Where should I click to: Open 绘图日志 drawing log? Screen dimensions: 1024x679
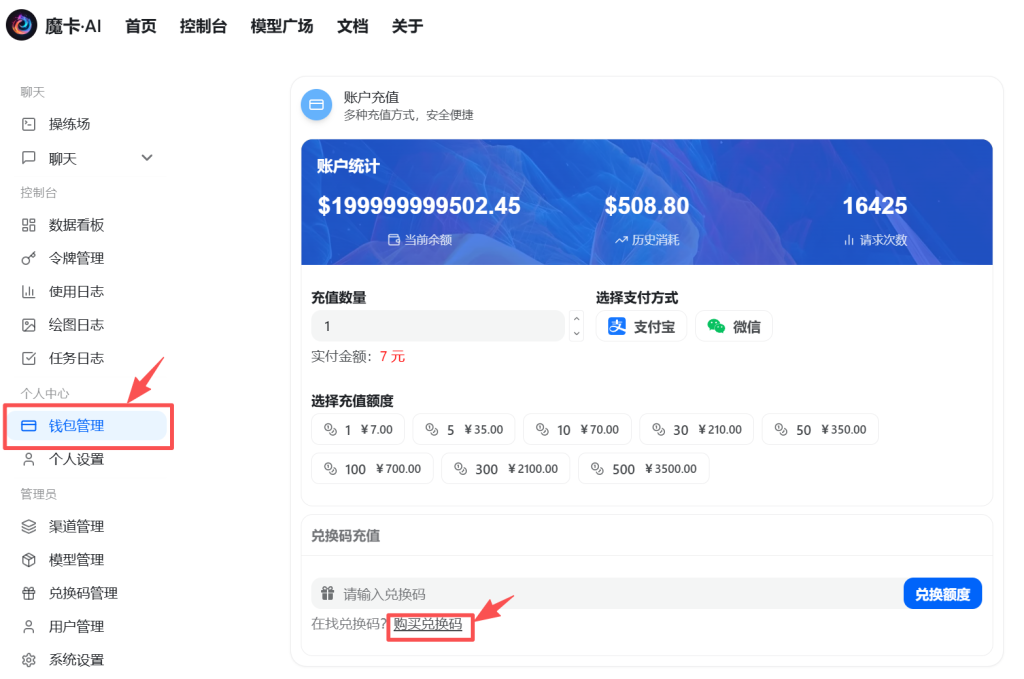[76, 325]
